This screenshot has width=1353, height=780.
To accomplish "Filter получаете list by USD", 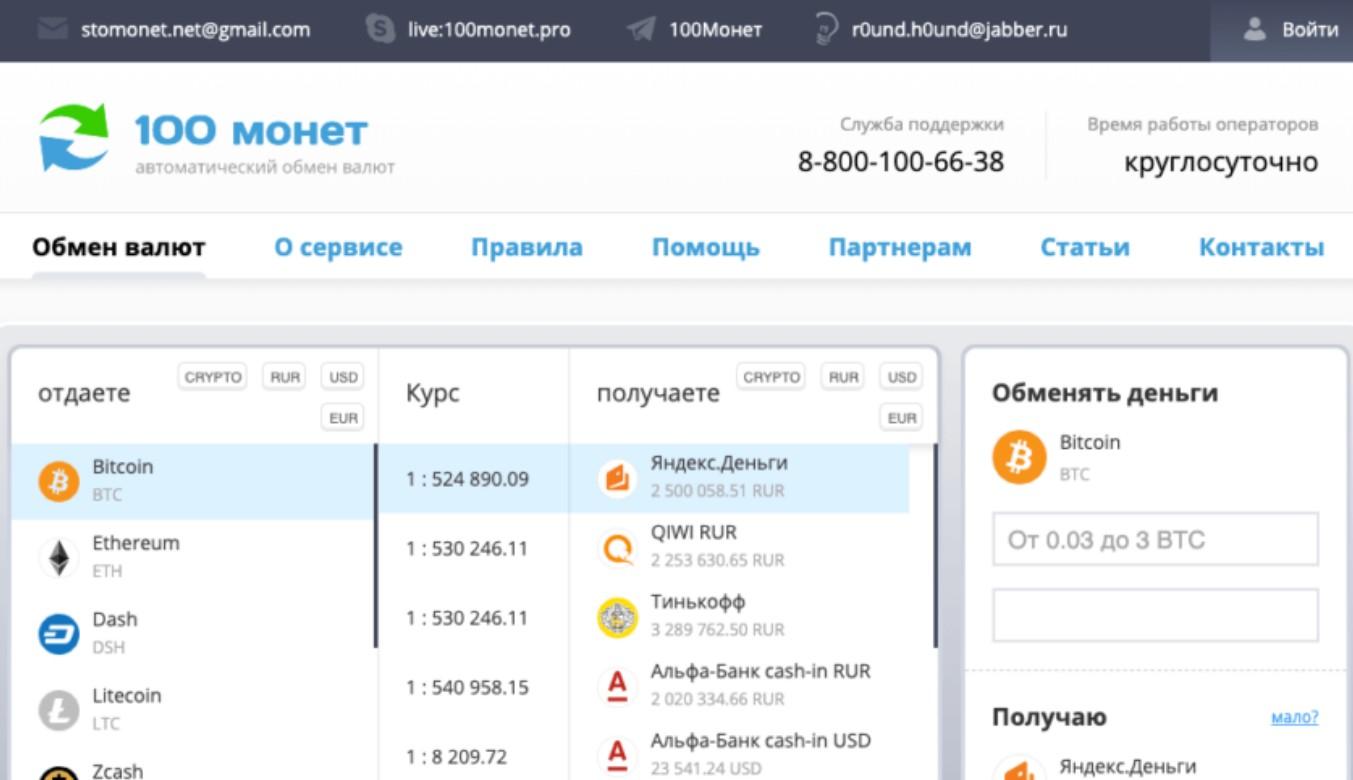I will (902, 377).
